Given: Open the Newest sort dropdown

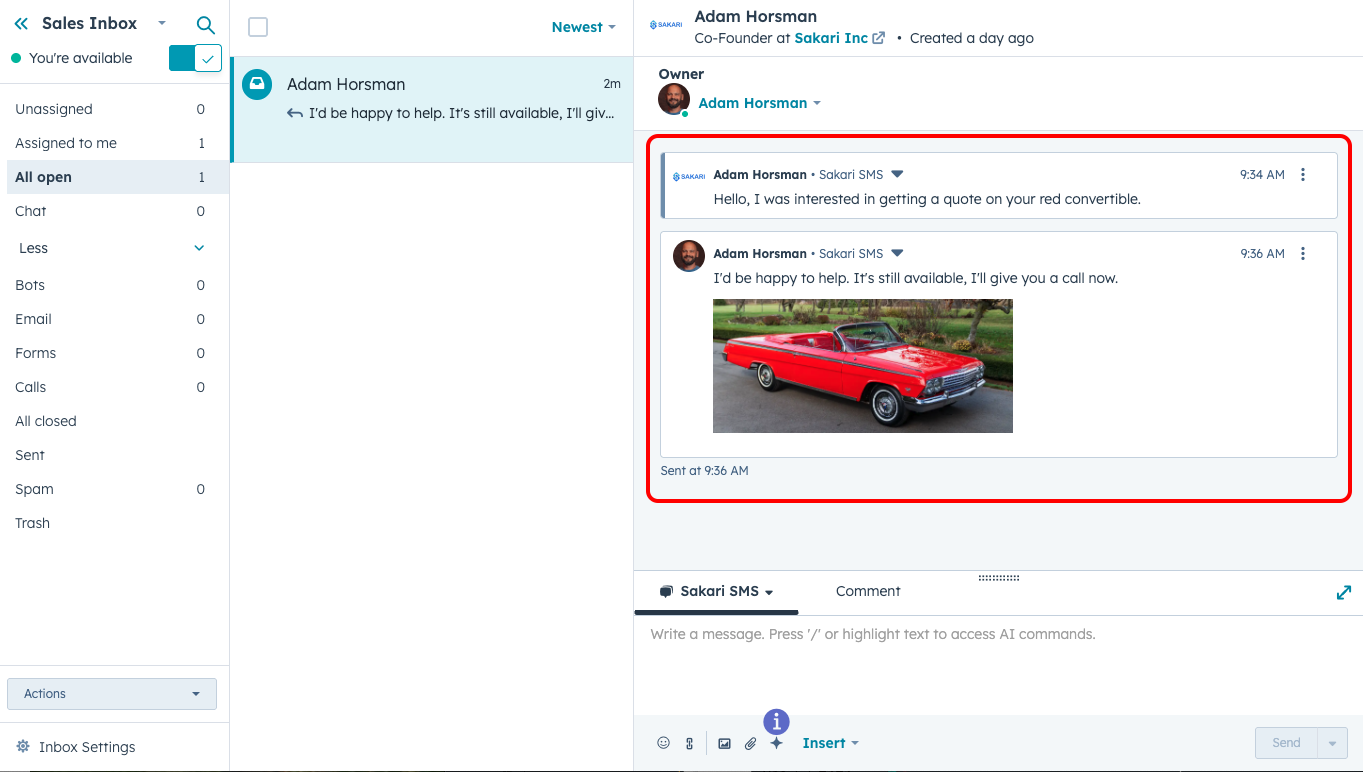Looking at the screenshot, I should pos(583,27).
